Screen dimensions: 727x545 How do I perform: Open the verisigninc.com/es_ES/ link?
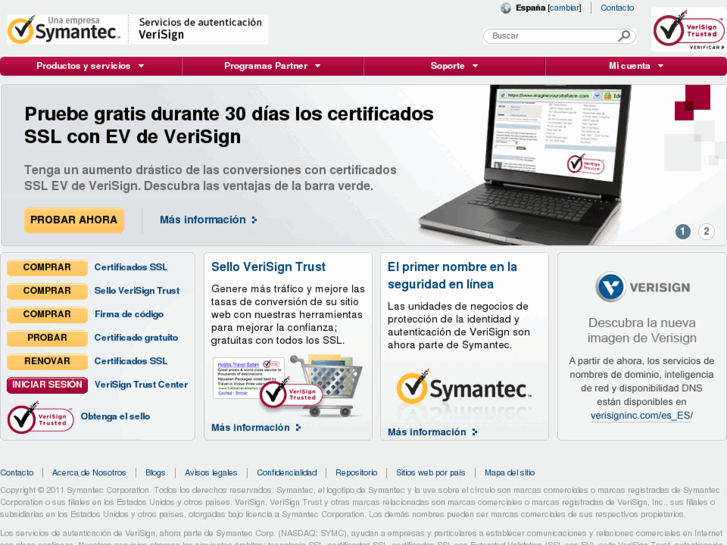pos(642,416)
